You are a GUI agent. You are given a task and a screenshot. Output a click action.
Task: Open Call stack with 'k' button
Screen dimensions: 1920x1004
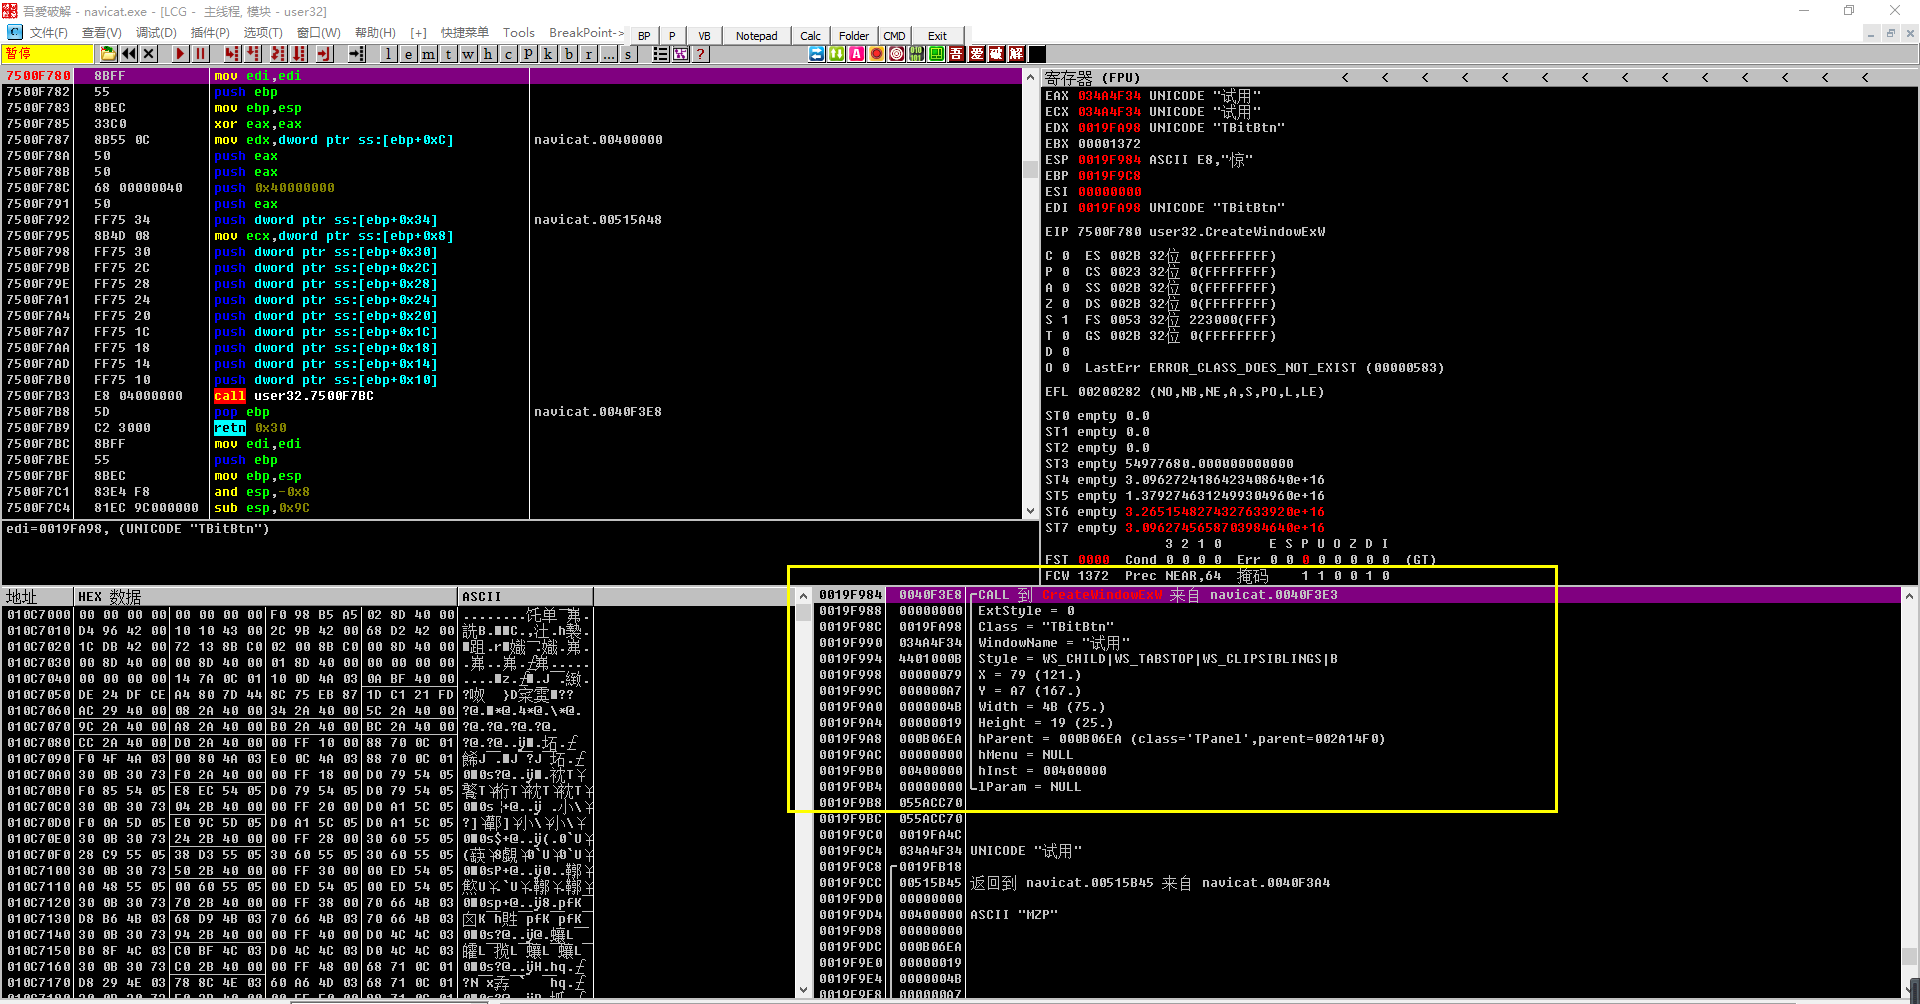[x=548, y=54]
